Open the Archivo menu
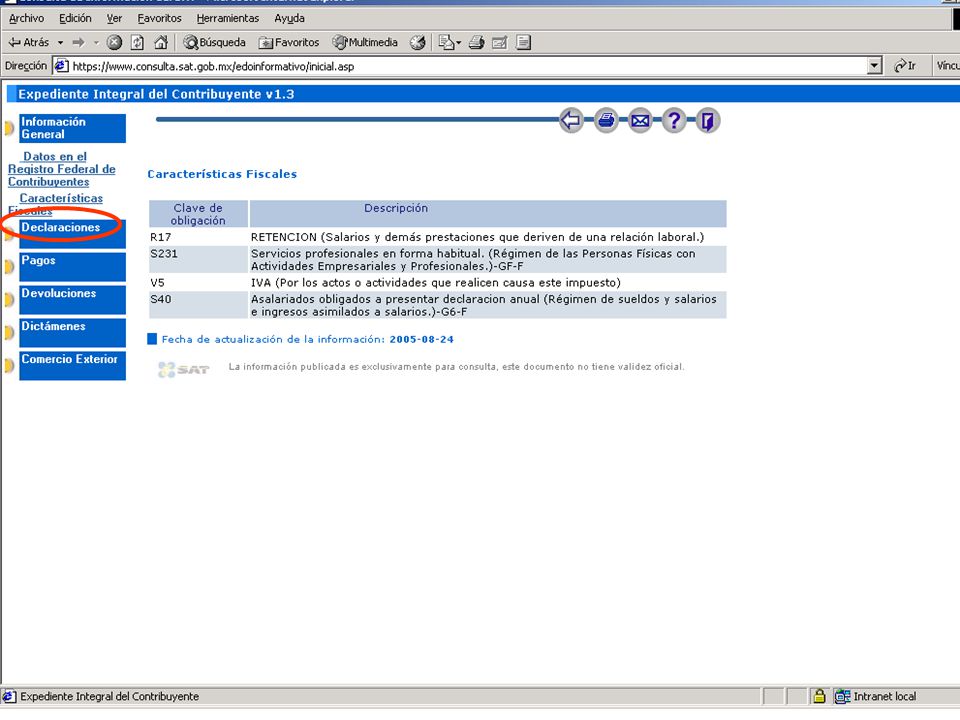960x720 pixels. (x=26, y=18)
